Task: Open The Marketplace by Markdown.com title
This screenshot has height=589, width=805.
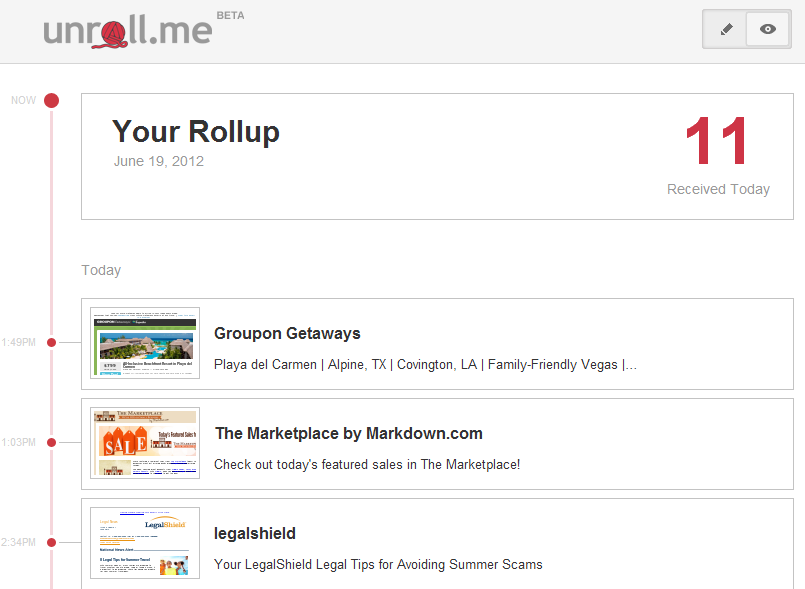Action: click(x=349, y=433)
